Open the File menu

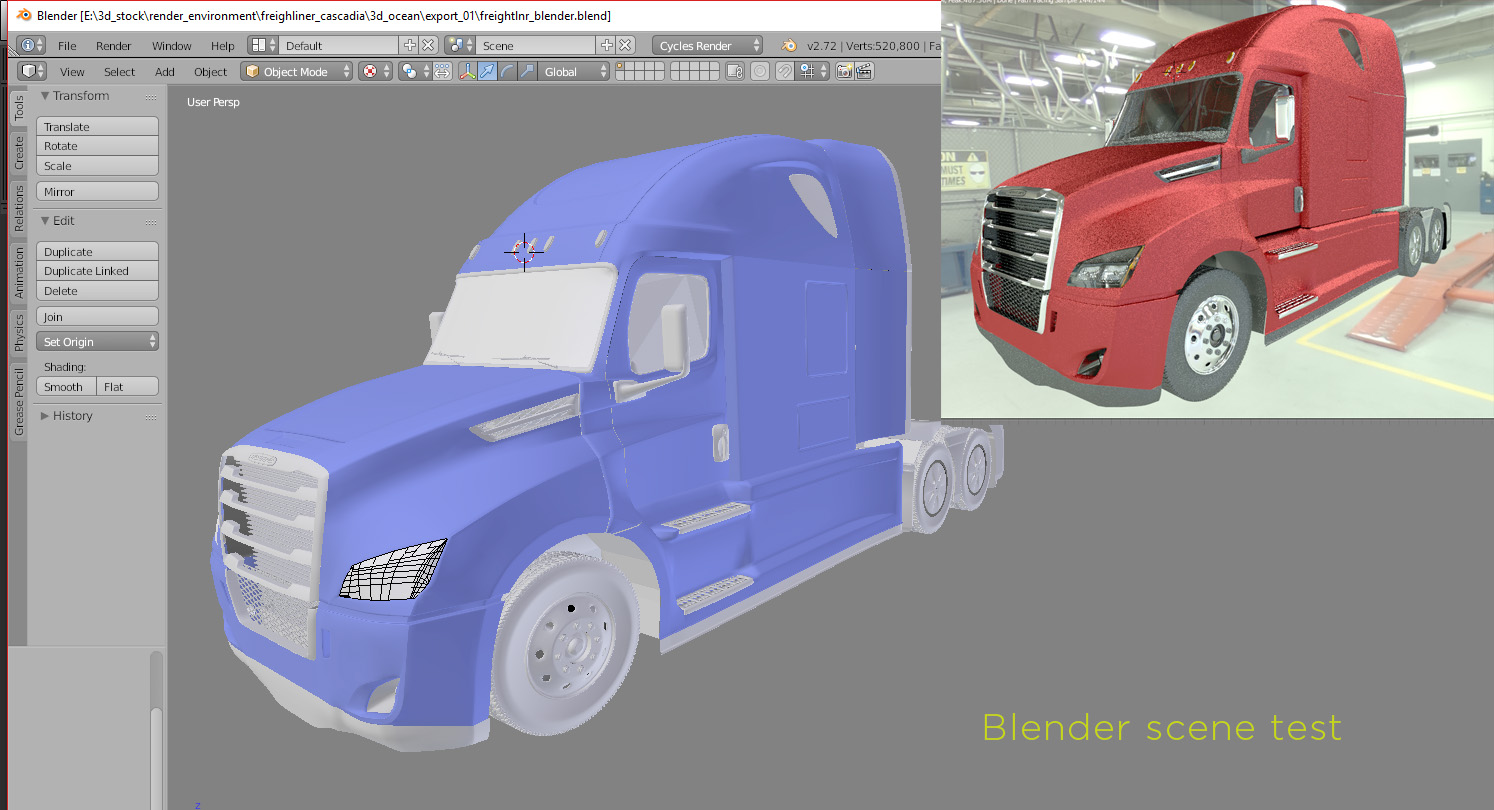67,46
